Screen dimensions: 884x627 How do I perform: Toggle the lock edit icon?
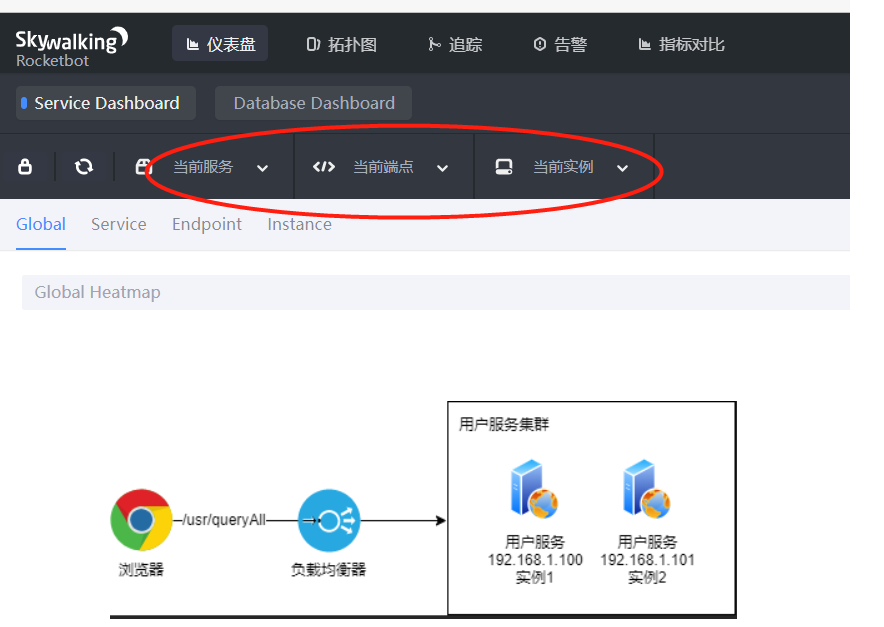tap(25, 166)
